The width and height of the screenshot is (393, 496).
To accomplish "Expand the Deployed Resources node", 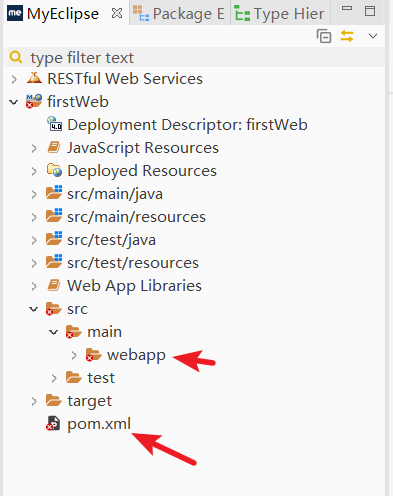I will click(x=34, y=171).
